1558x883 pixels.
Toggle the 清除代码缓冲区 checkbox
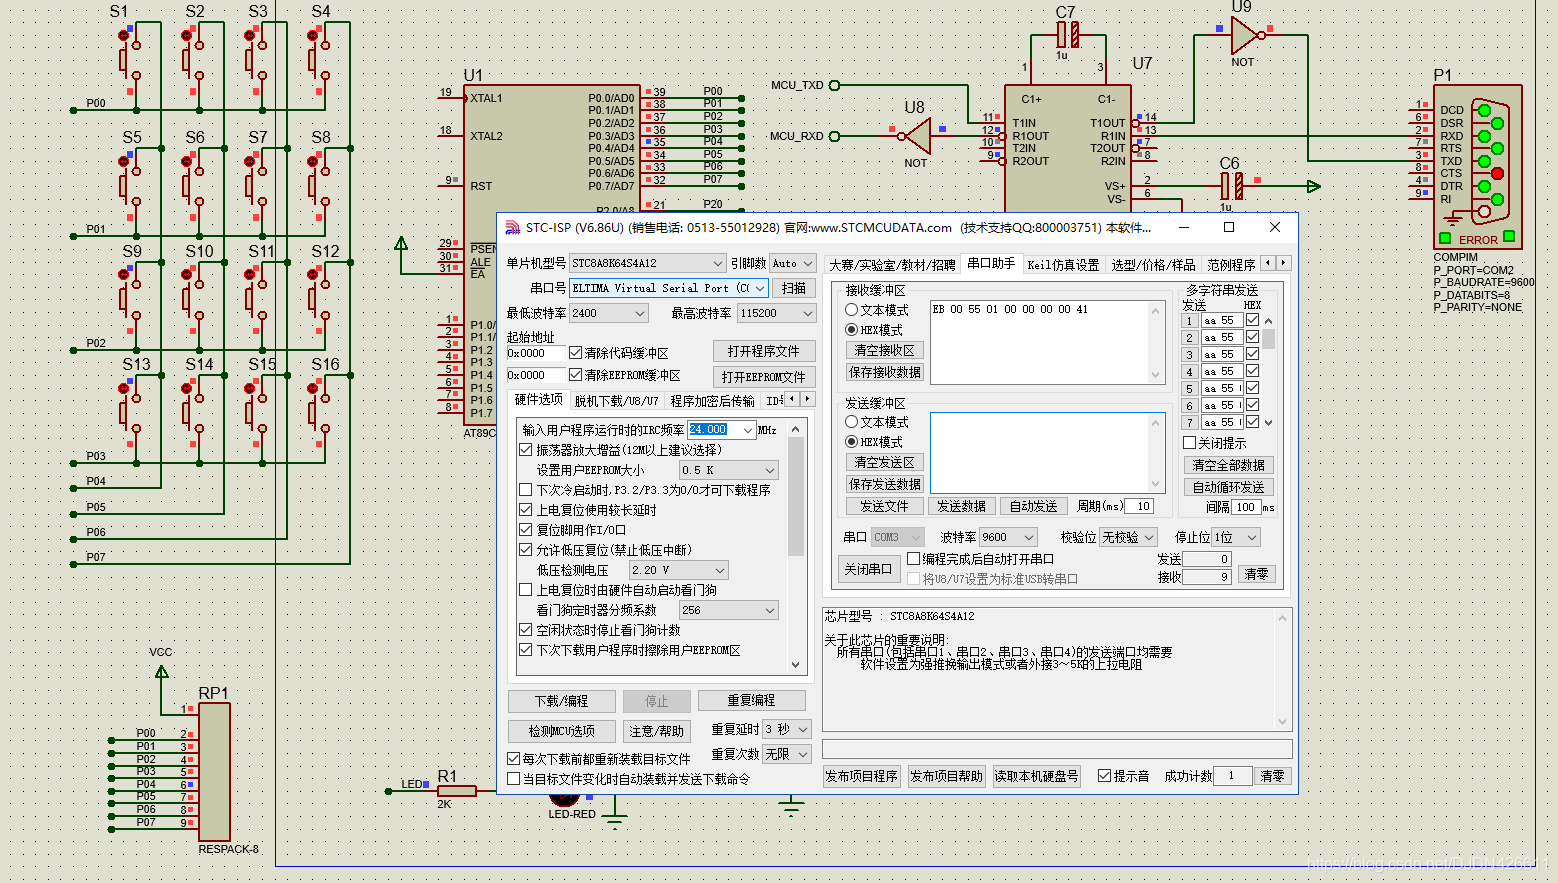[576, 353]
